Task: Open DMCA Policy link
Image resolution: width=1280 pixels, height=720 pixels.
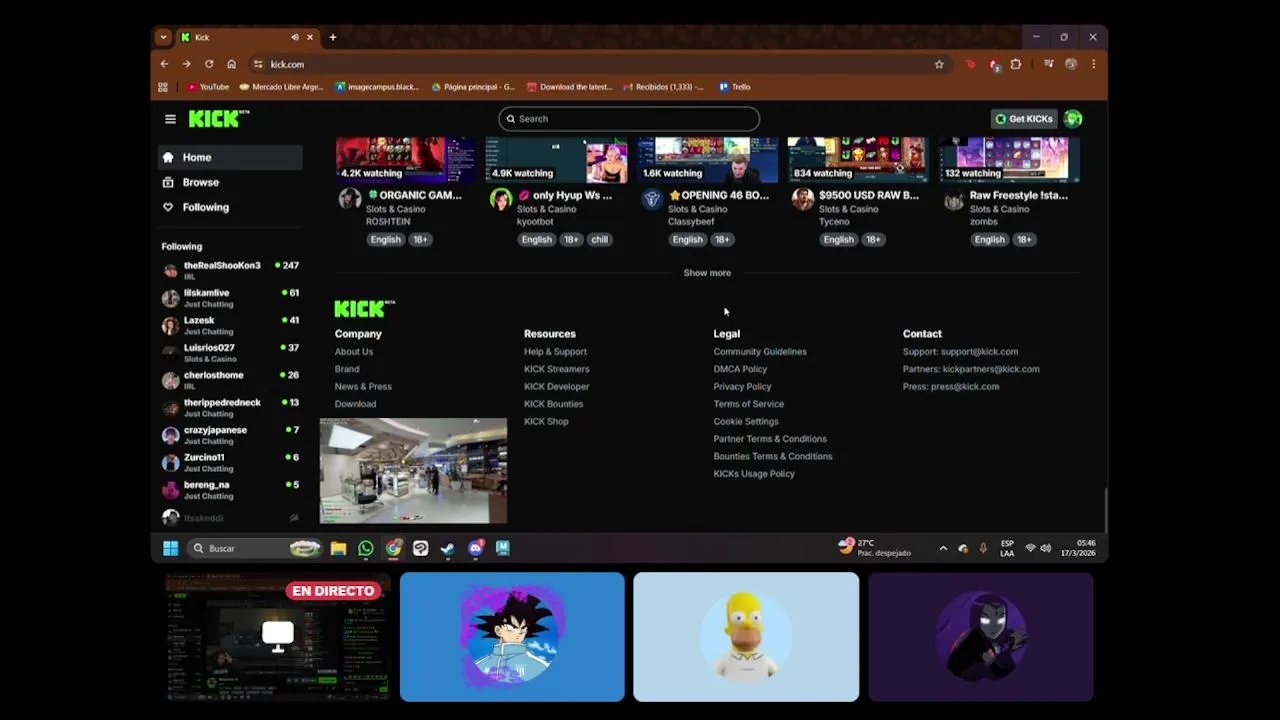Action: [x=740, y=369]
